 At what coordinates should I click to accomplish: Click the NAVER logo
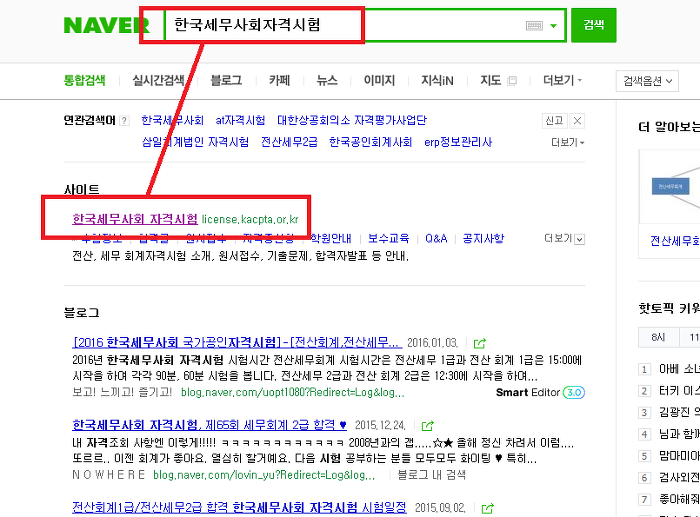coord(106,25)
